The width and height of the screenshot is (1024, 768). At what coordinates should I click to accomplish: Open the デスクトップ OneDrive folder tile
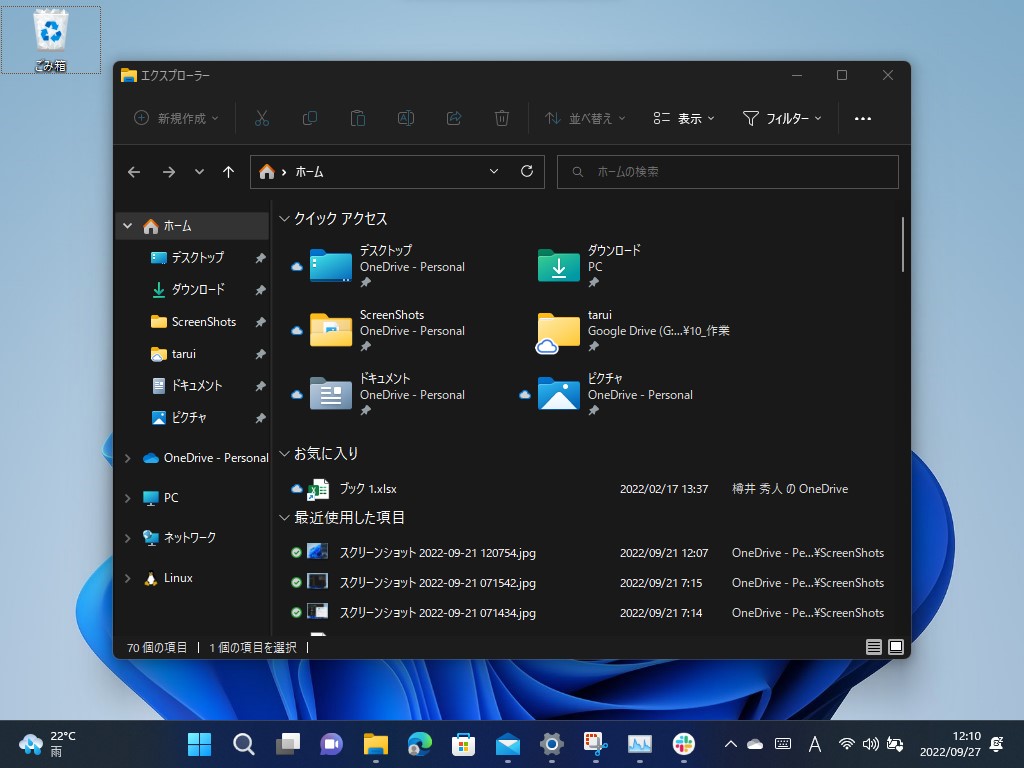(x=387, y=266)
